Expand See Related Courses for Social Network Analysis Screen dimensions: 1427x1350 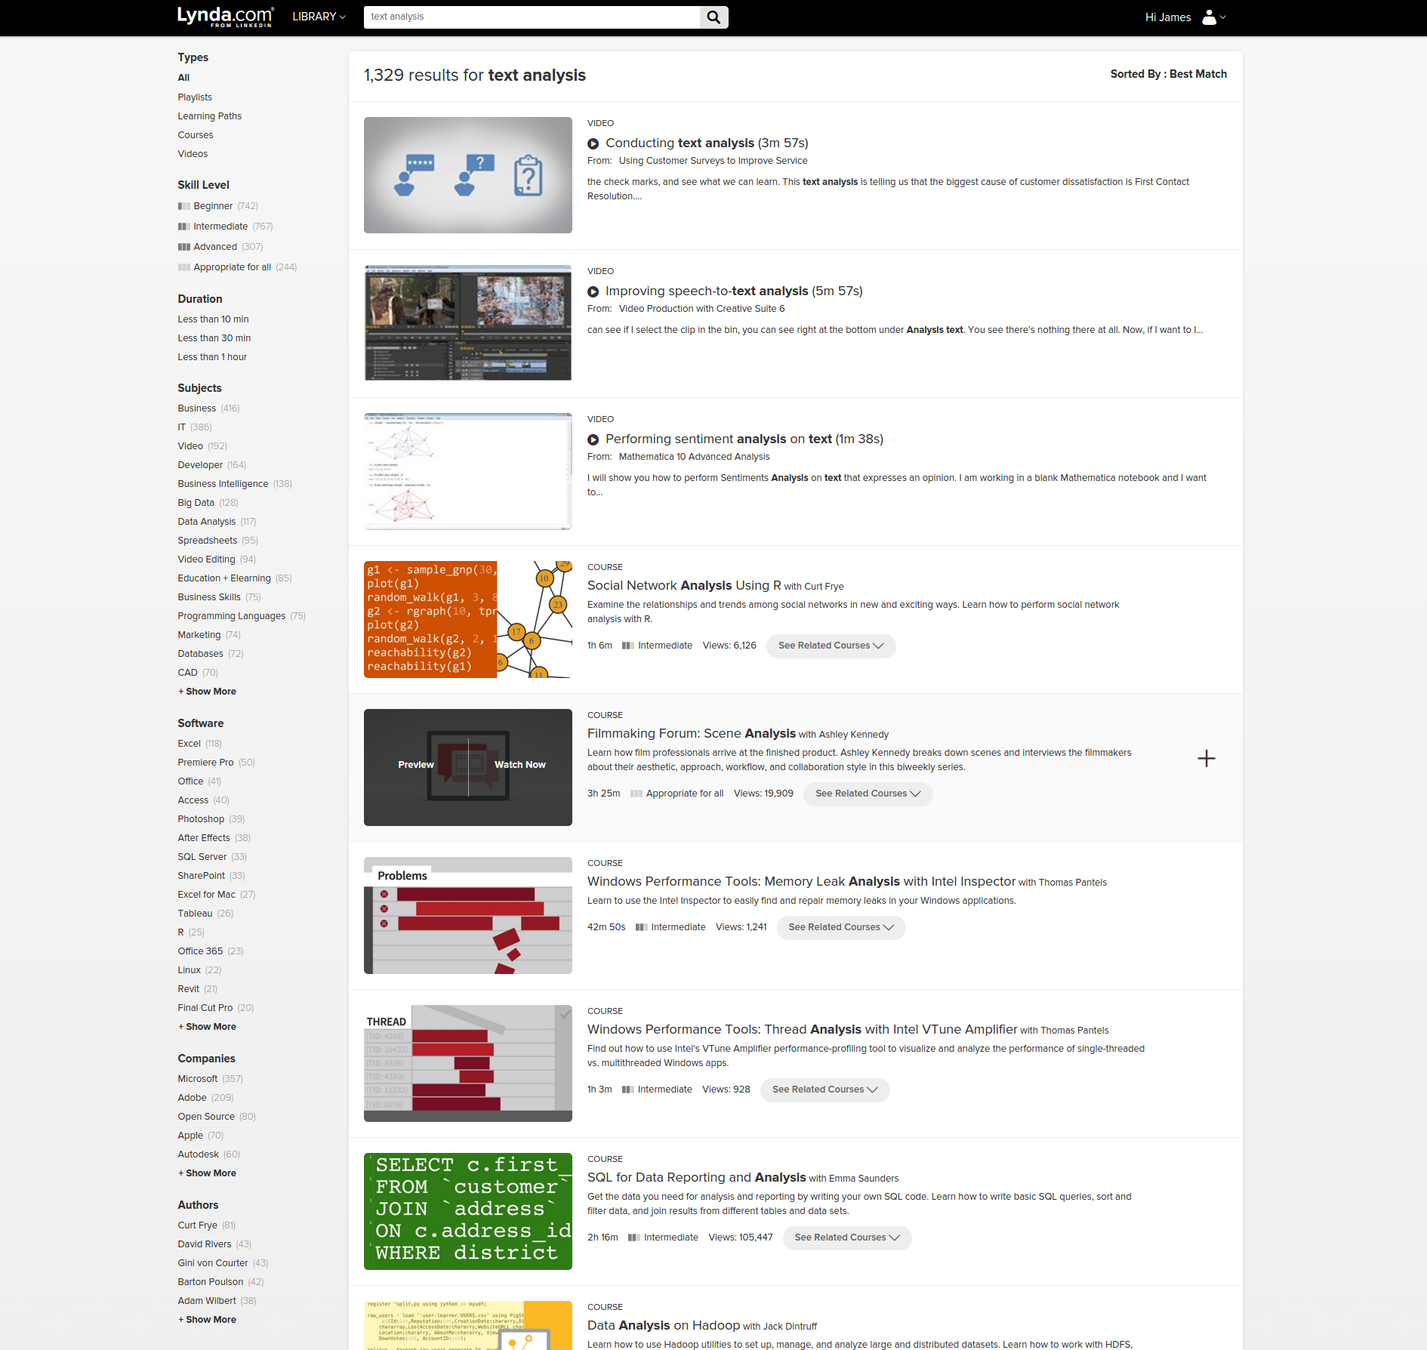click(x=831, y=646)
